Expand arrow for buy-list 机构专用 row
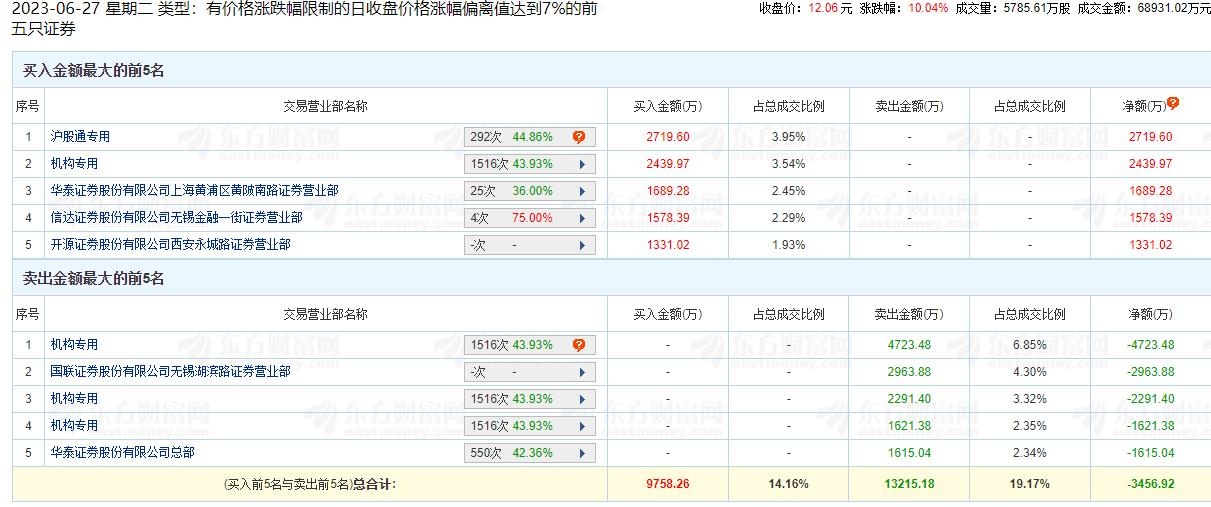This screenshot has width=1211, height=507. [x=581, y=164]
